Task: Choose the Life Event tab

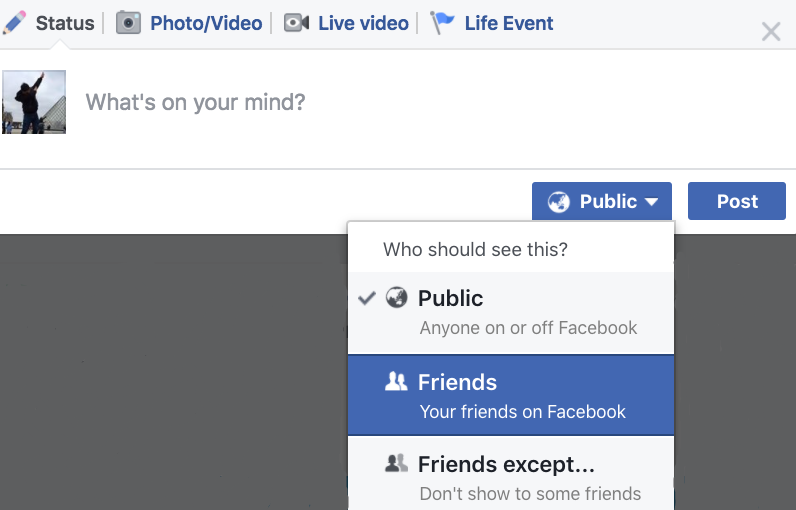Action: click(508, 22)
